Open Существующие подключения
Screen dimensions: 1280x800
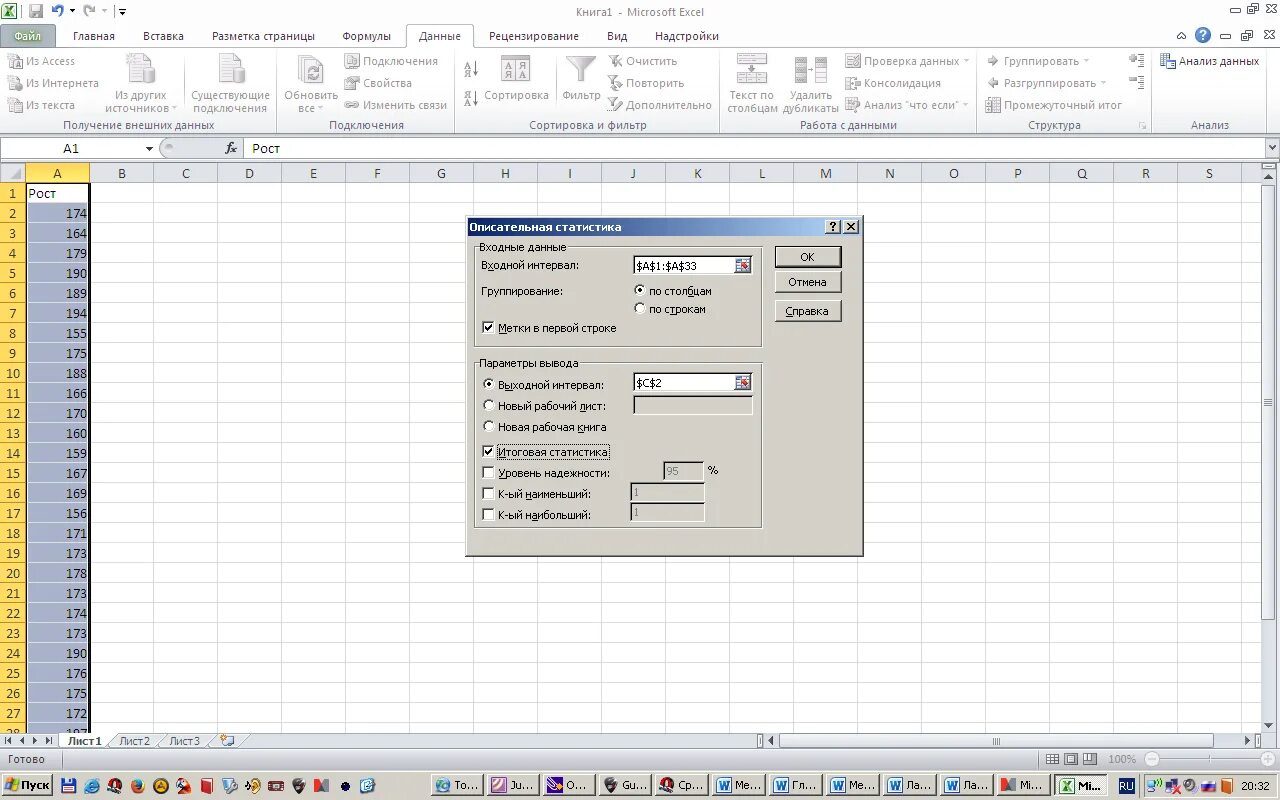pos(231,83)
